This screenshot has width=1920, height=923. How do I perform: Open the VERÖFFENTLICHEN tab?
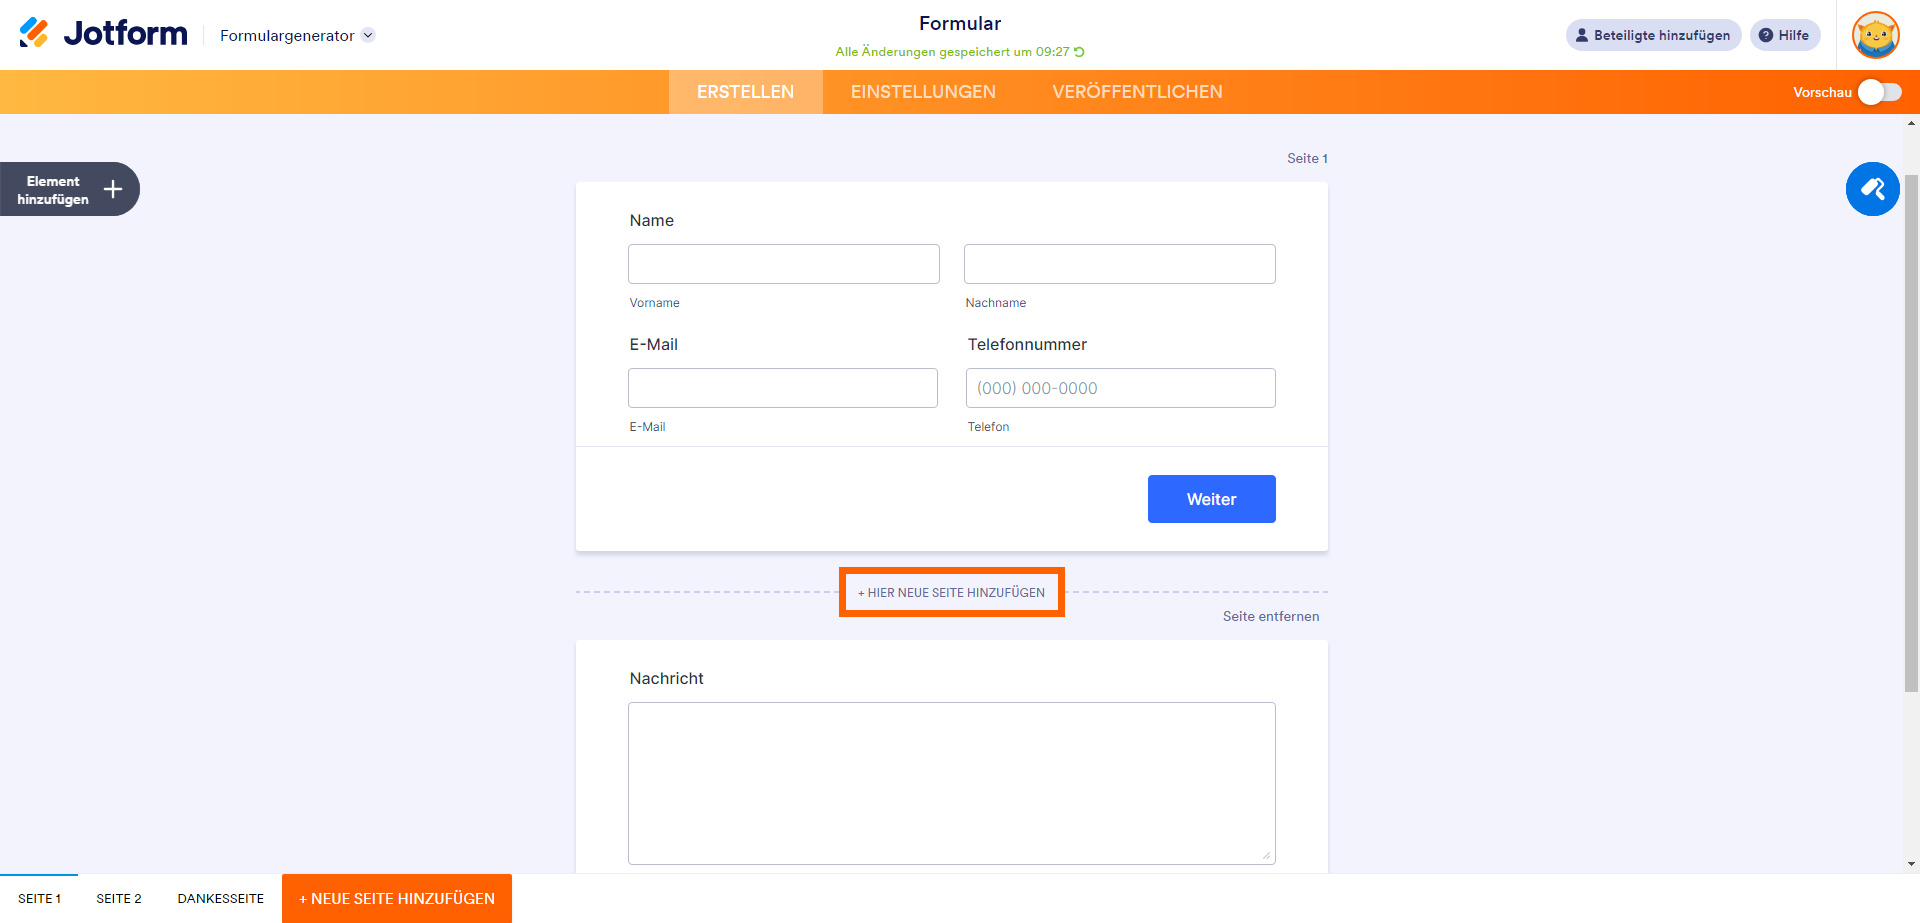1137,92
